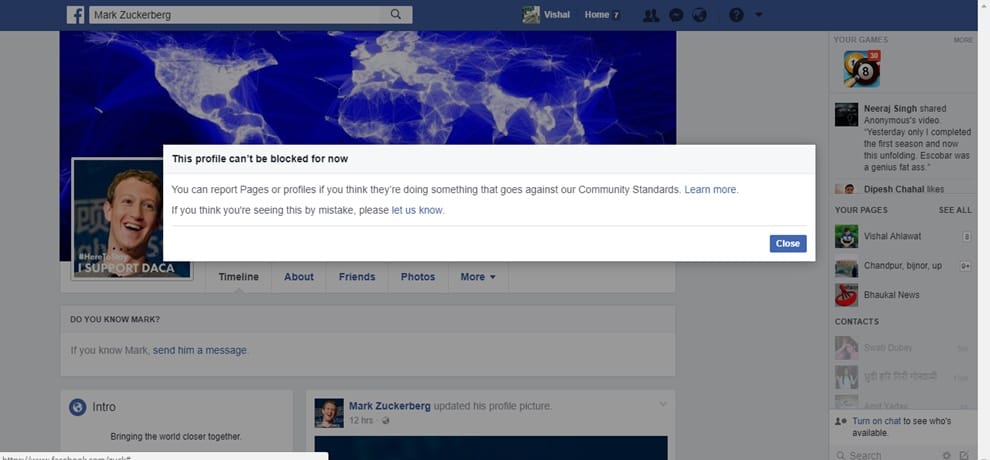This screenshot has width=990, height=460.
Task: Click Neeraj Singh's ticker avatar
Action: [x=846, y=115]
